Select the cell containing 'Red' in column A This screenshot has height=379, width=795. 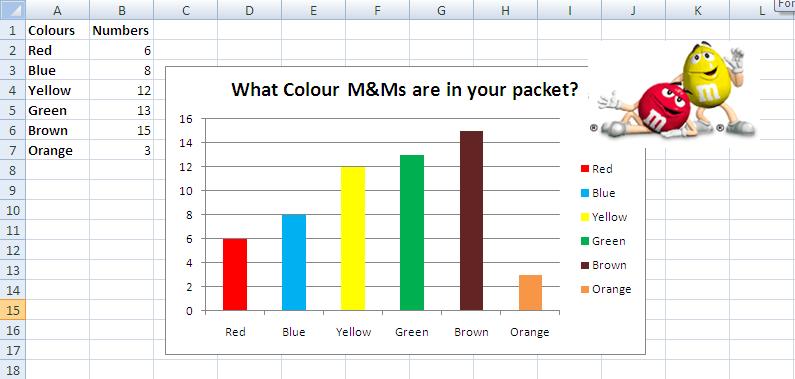coord(58,50)
